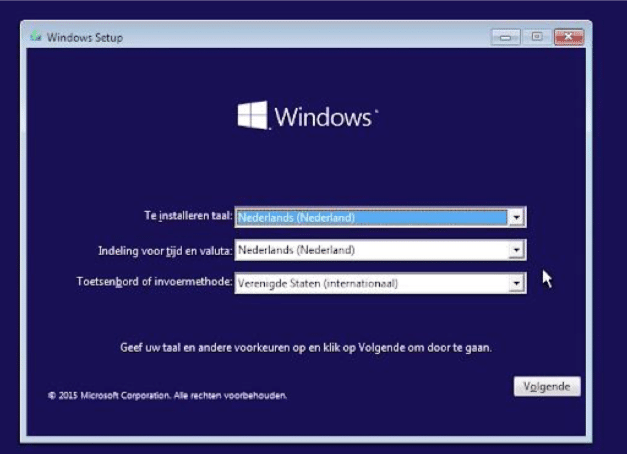The image size is (627, 454).
Task: Open the 'Toetsenbord of invoermethode' dropdown arrow
Action: coord(516,283)
